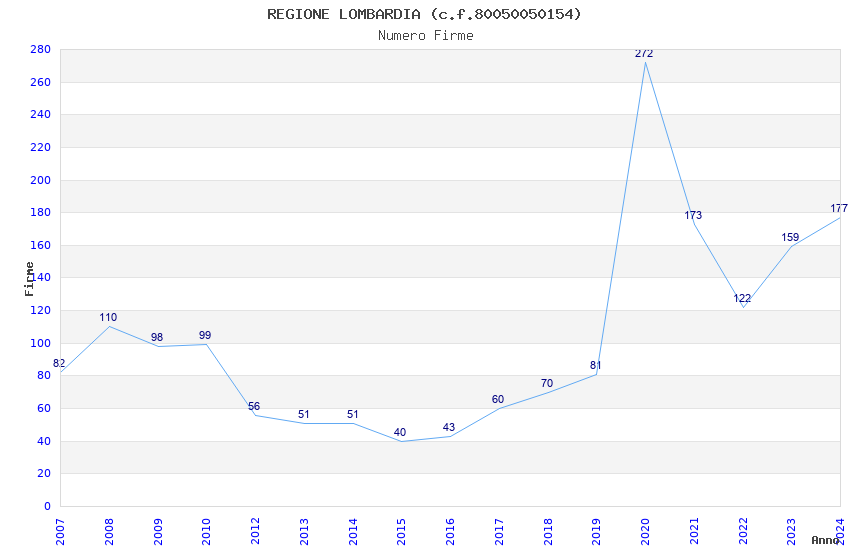Click the y-axis tick label 220
The width and height of the screenshot is (850, 550).
pos(41,147)
